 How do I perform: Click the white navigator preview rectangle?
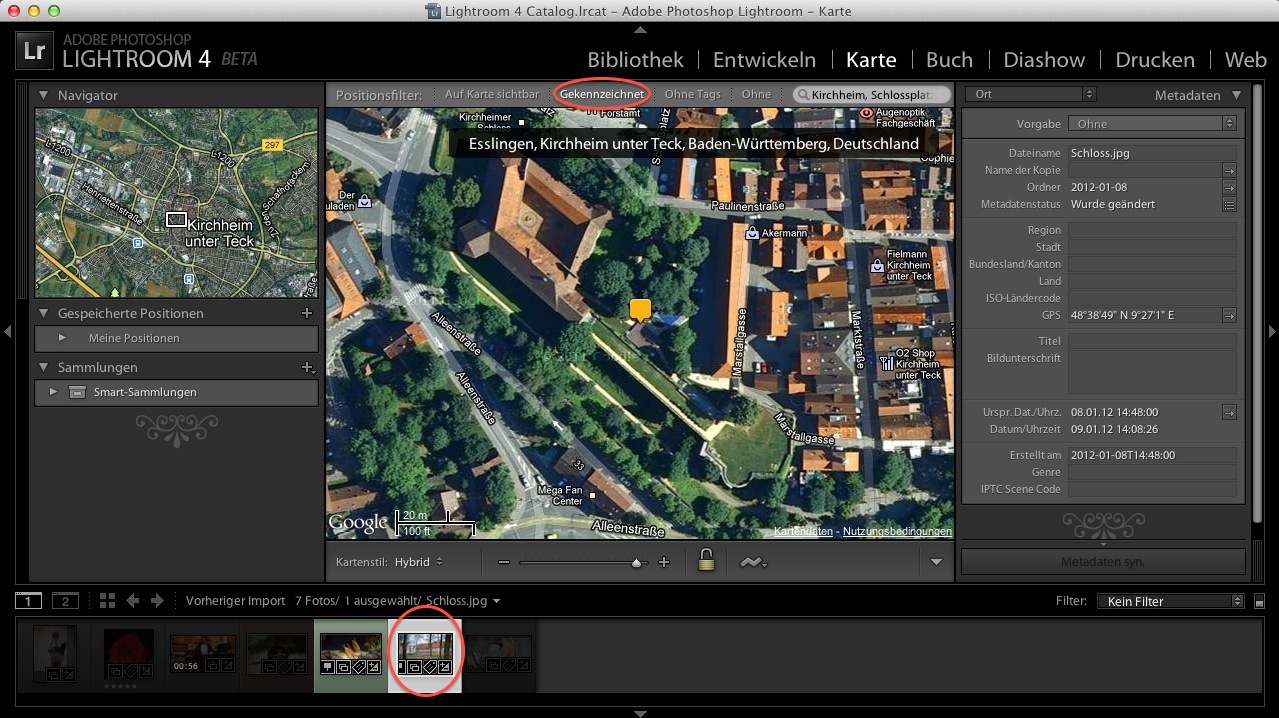coord(176,219)
